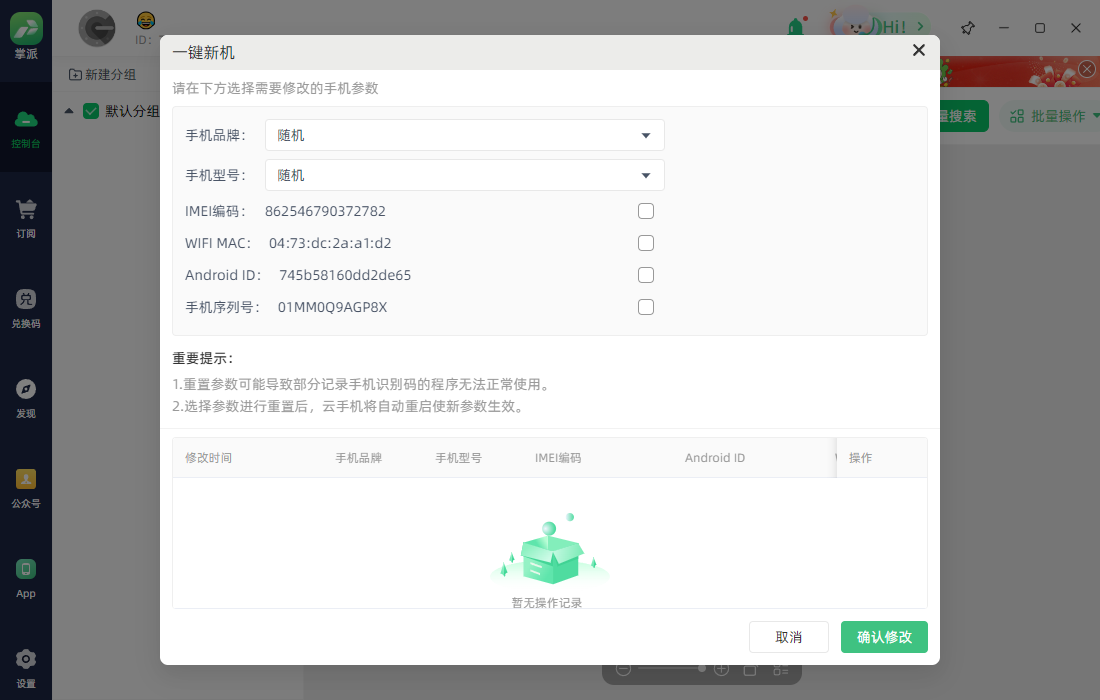The width and height of the screenshot is (1100, 700).
Task: Close the red promotional banner
Action: tap(1087, 69)
